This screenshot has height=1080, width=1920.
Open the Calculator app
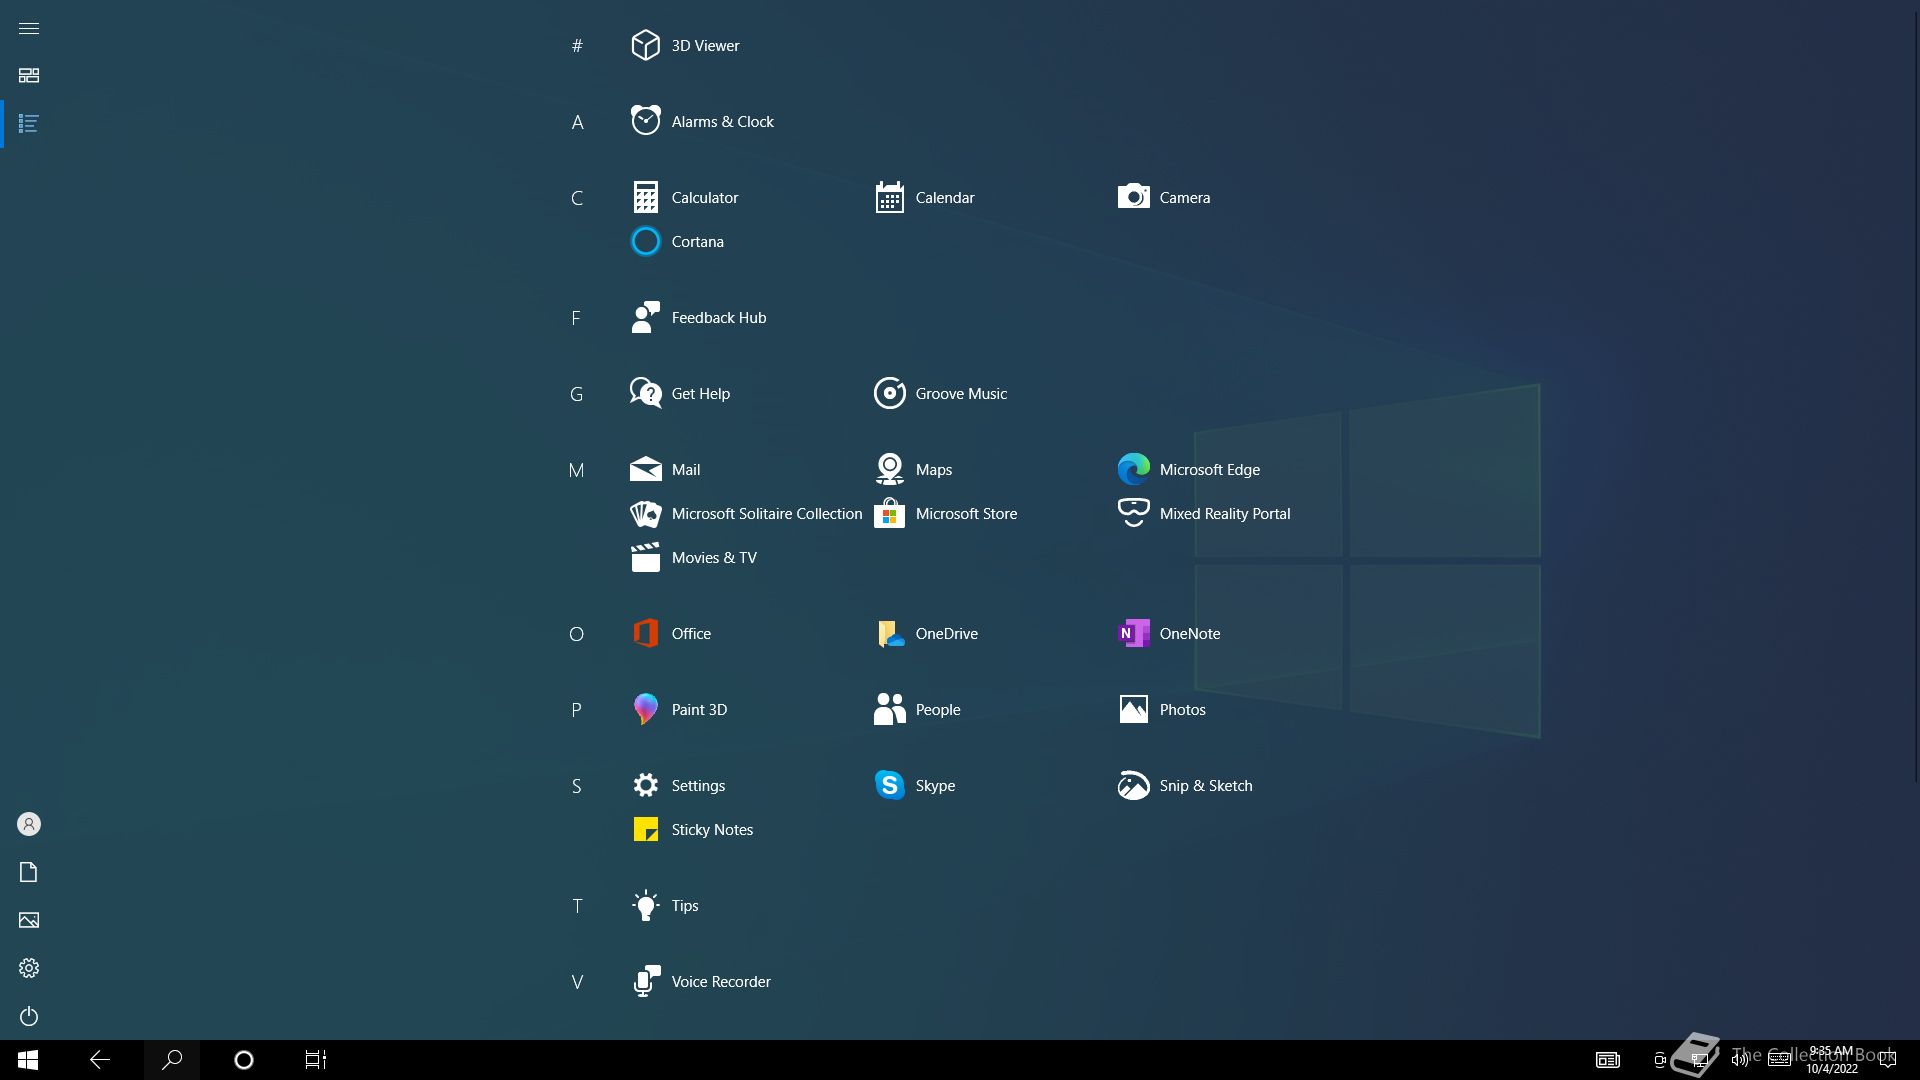click(685, 198)
